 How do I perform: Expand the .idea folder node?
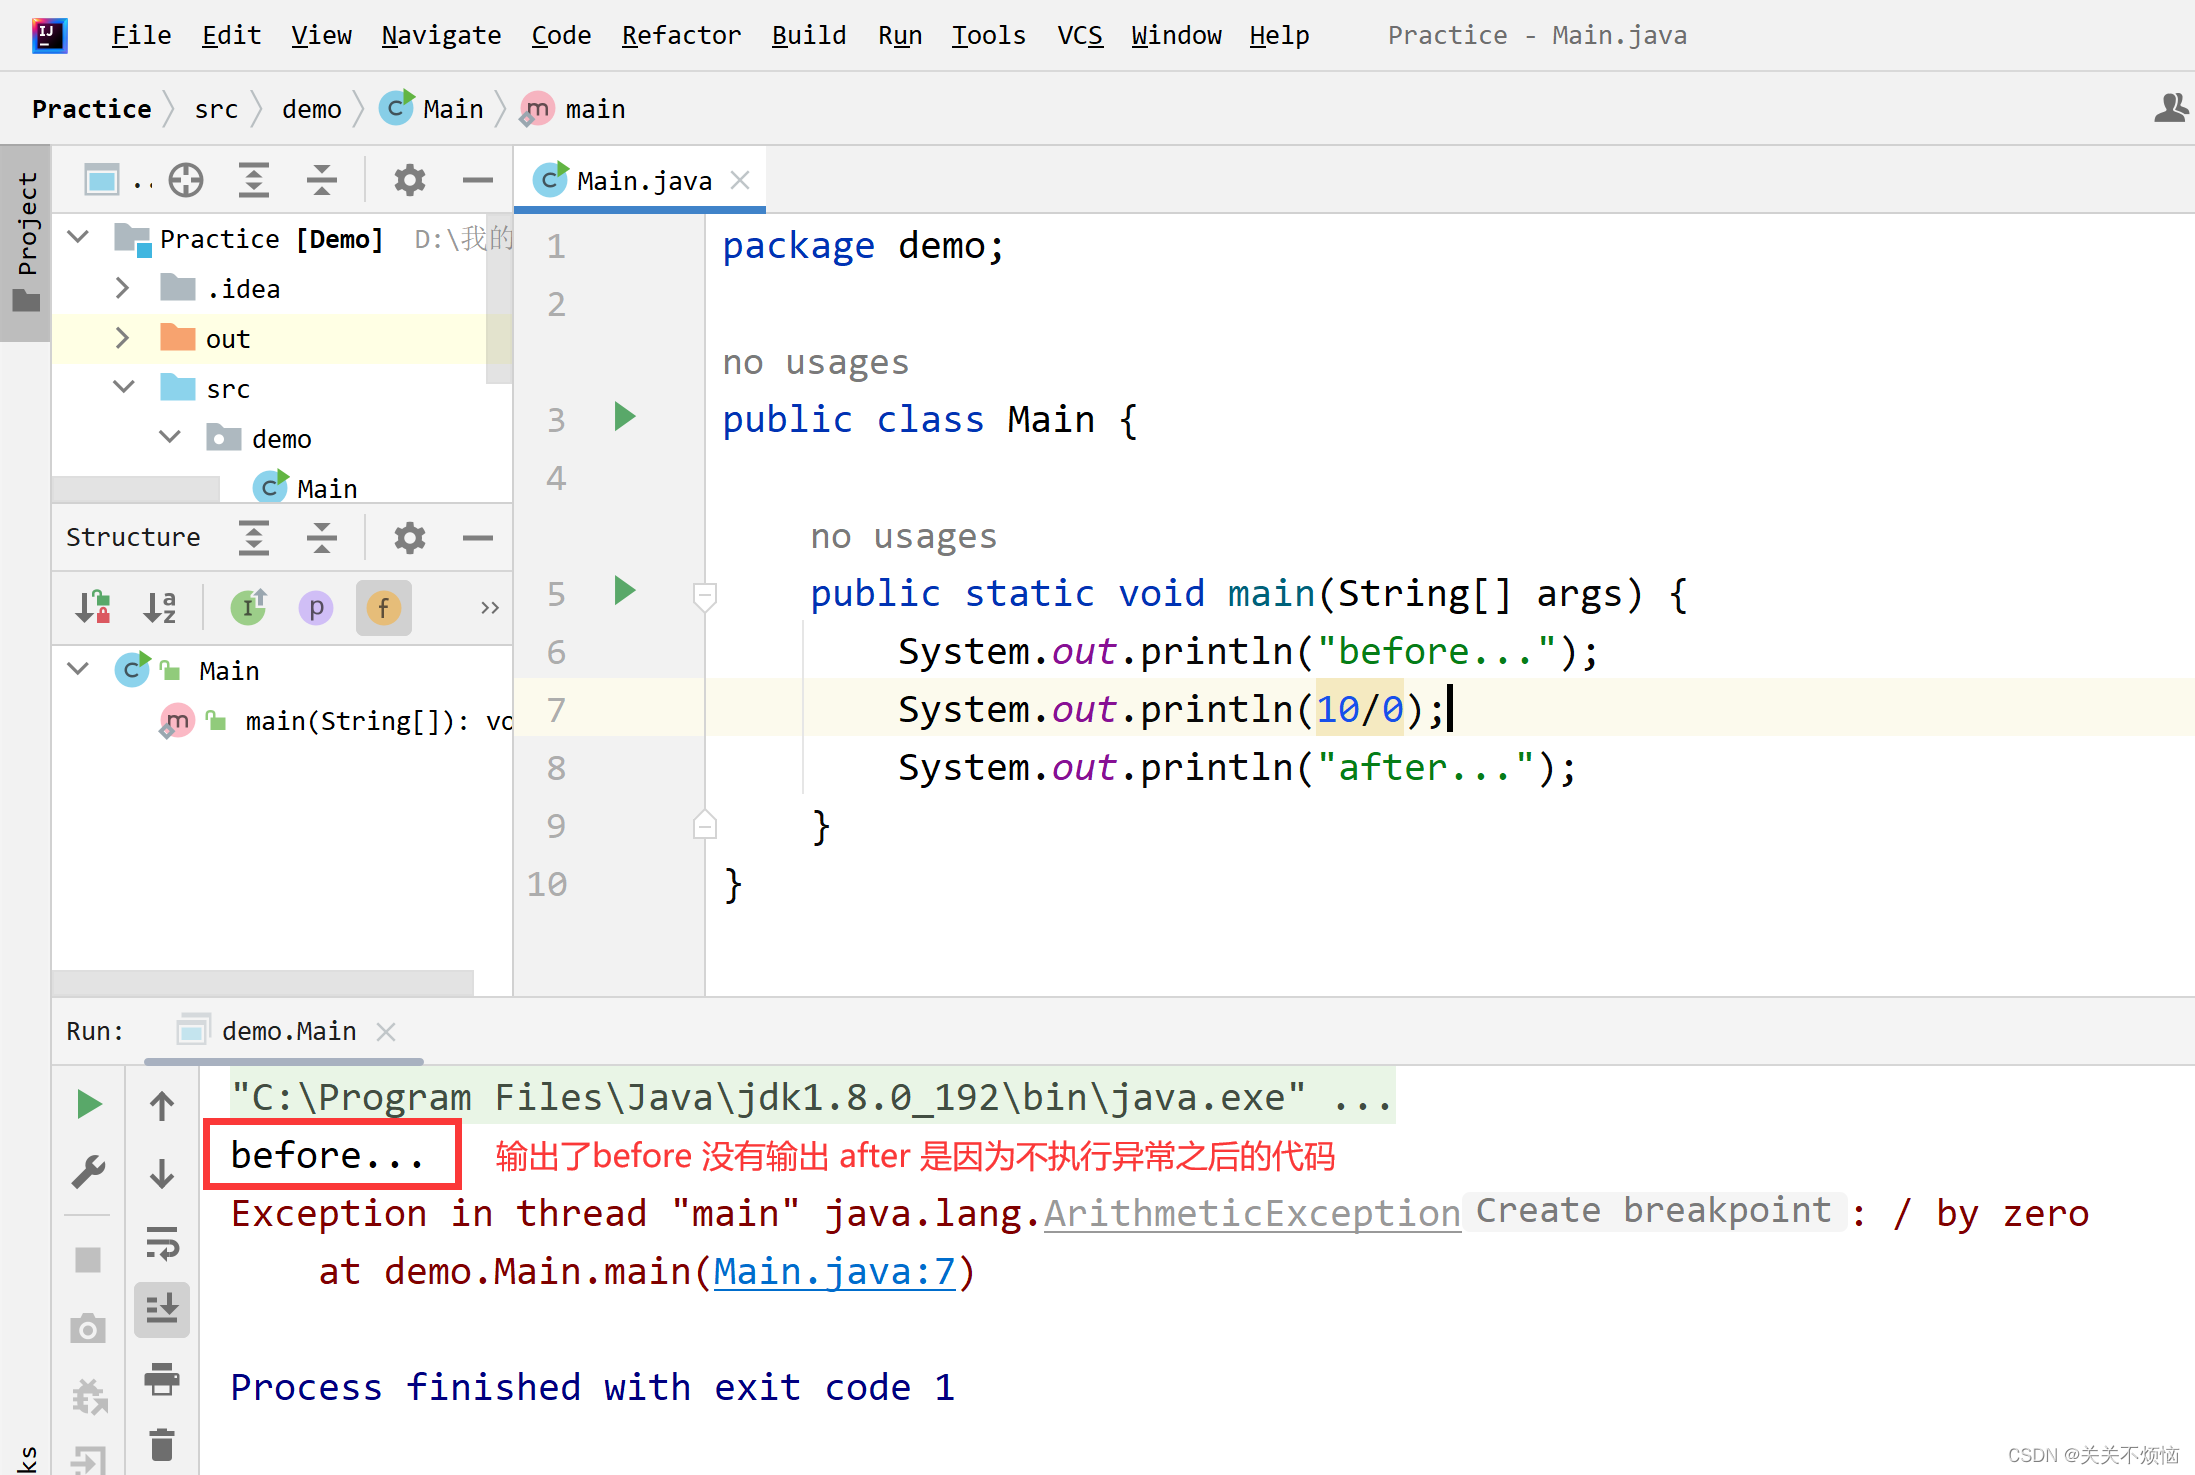(122, 289)
